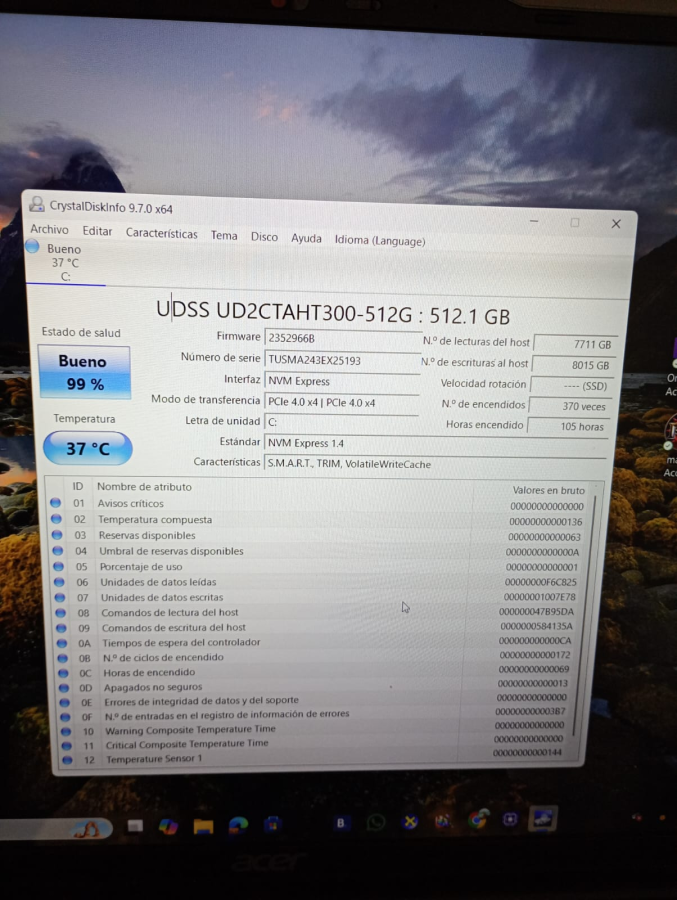677x900 pixels.
Task: Click status dot of Apagados no seguros row
Action: click(64, 688)
